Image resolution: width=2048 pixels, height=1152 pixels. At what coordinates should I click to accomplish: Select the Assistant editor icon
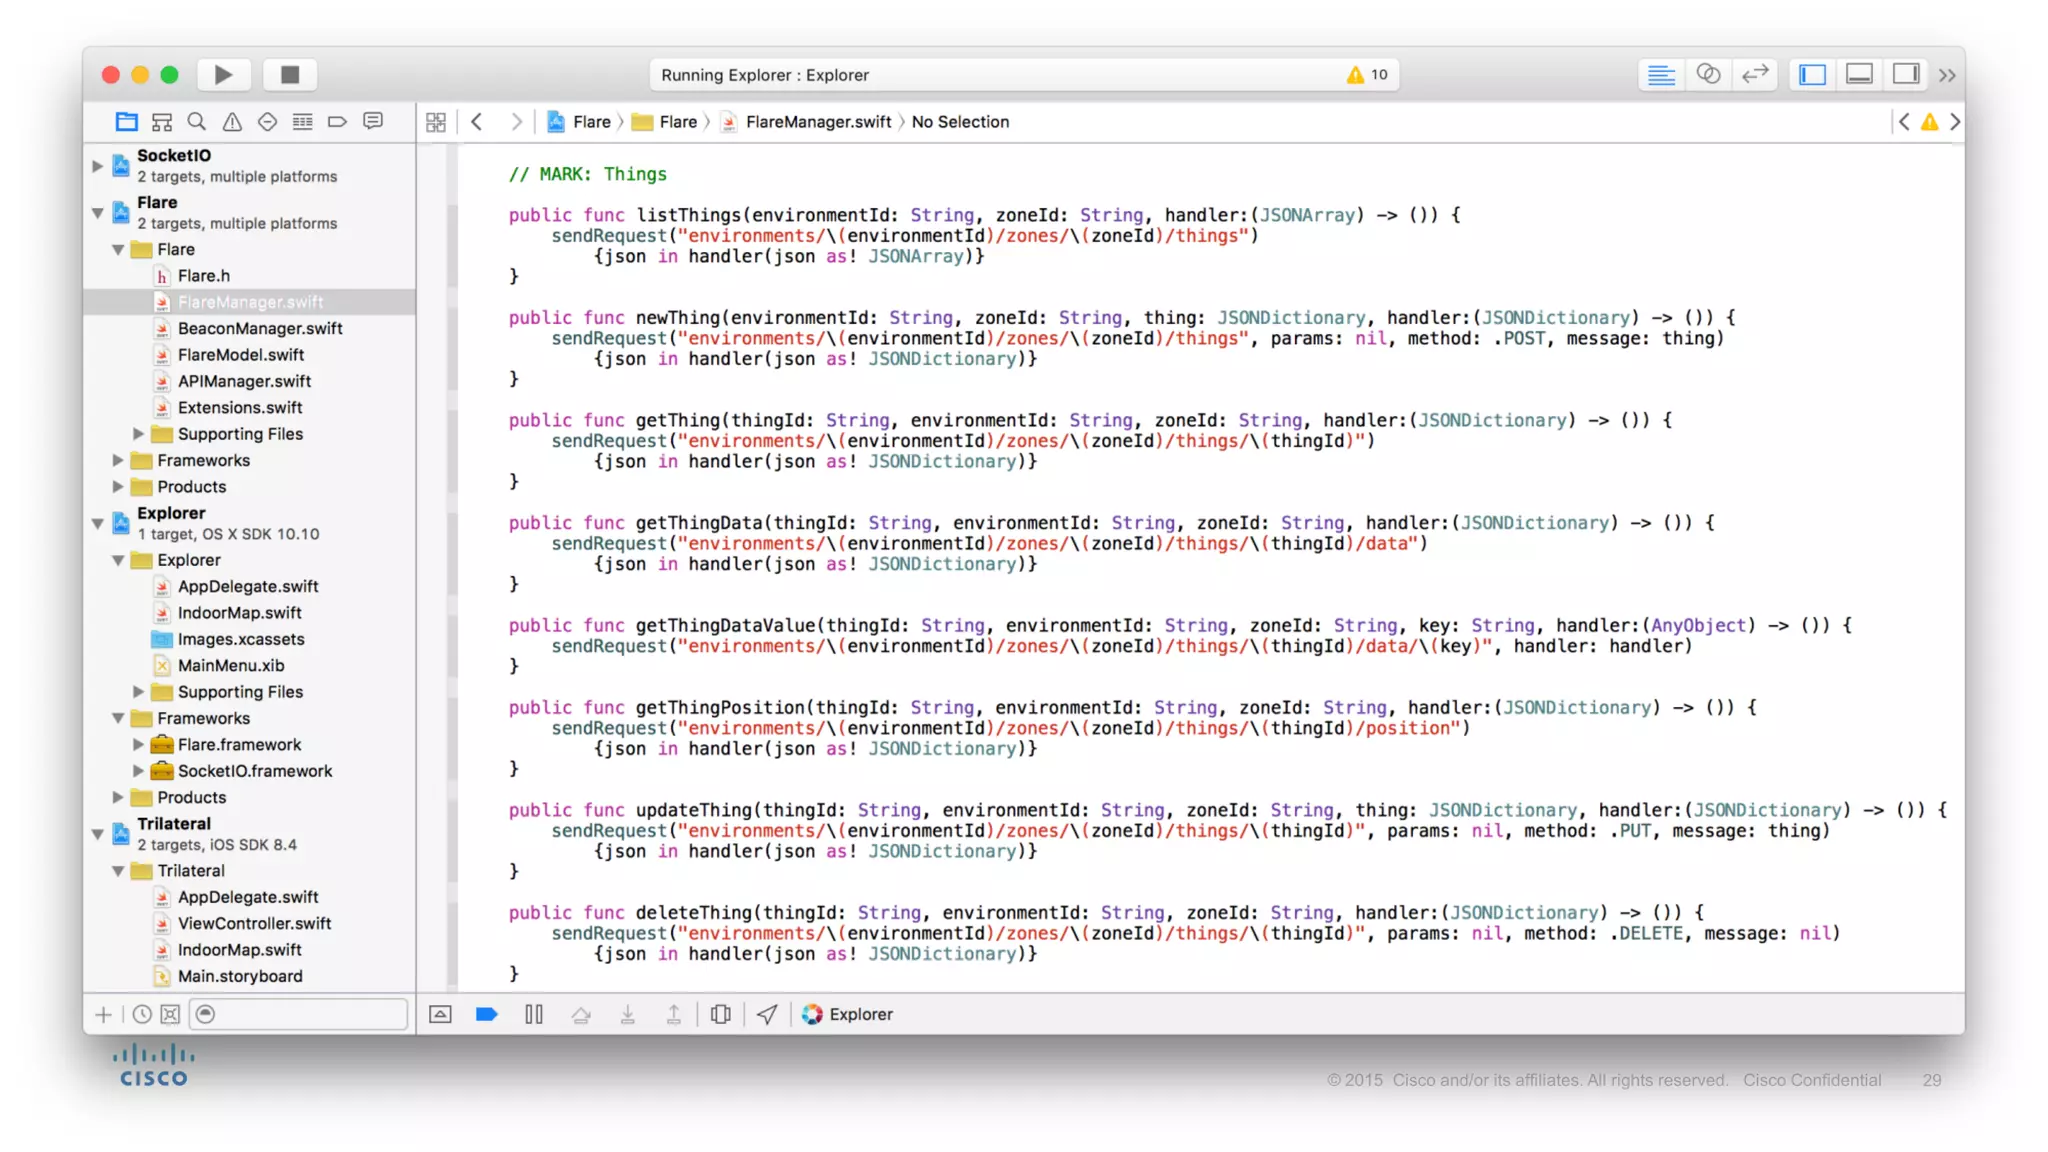[x=1708, y=74]
